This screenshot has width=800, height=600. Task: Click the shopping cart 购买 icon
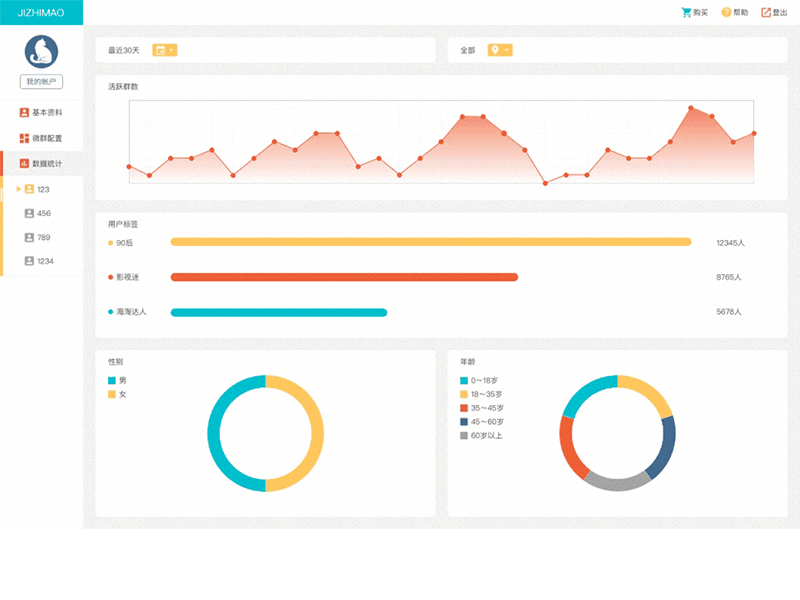(687, 13)
